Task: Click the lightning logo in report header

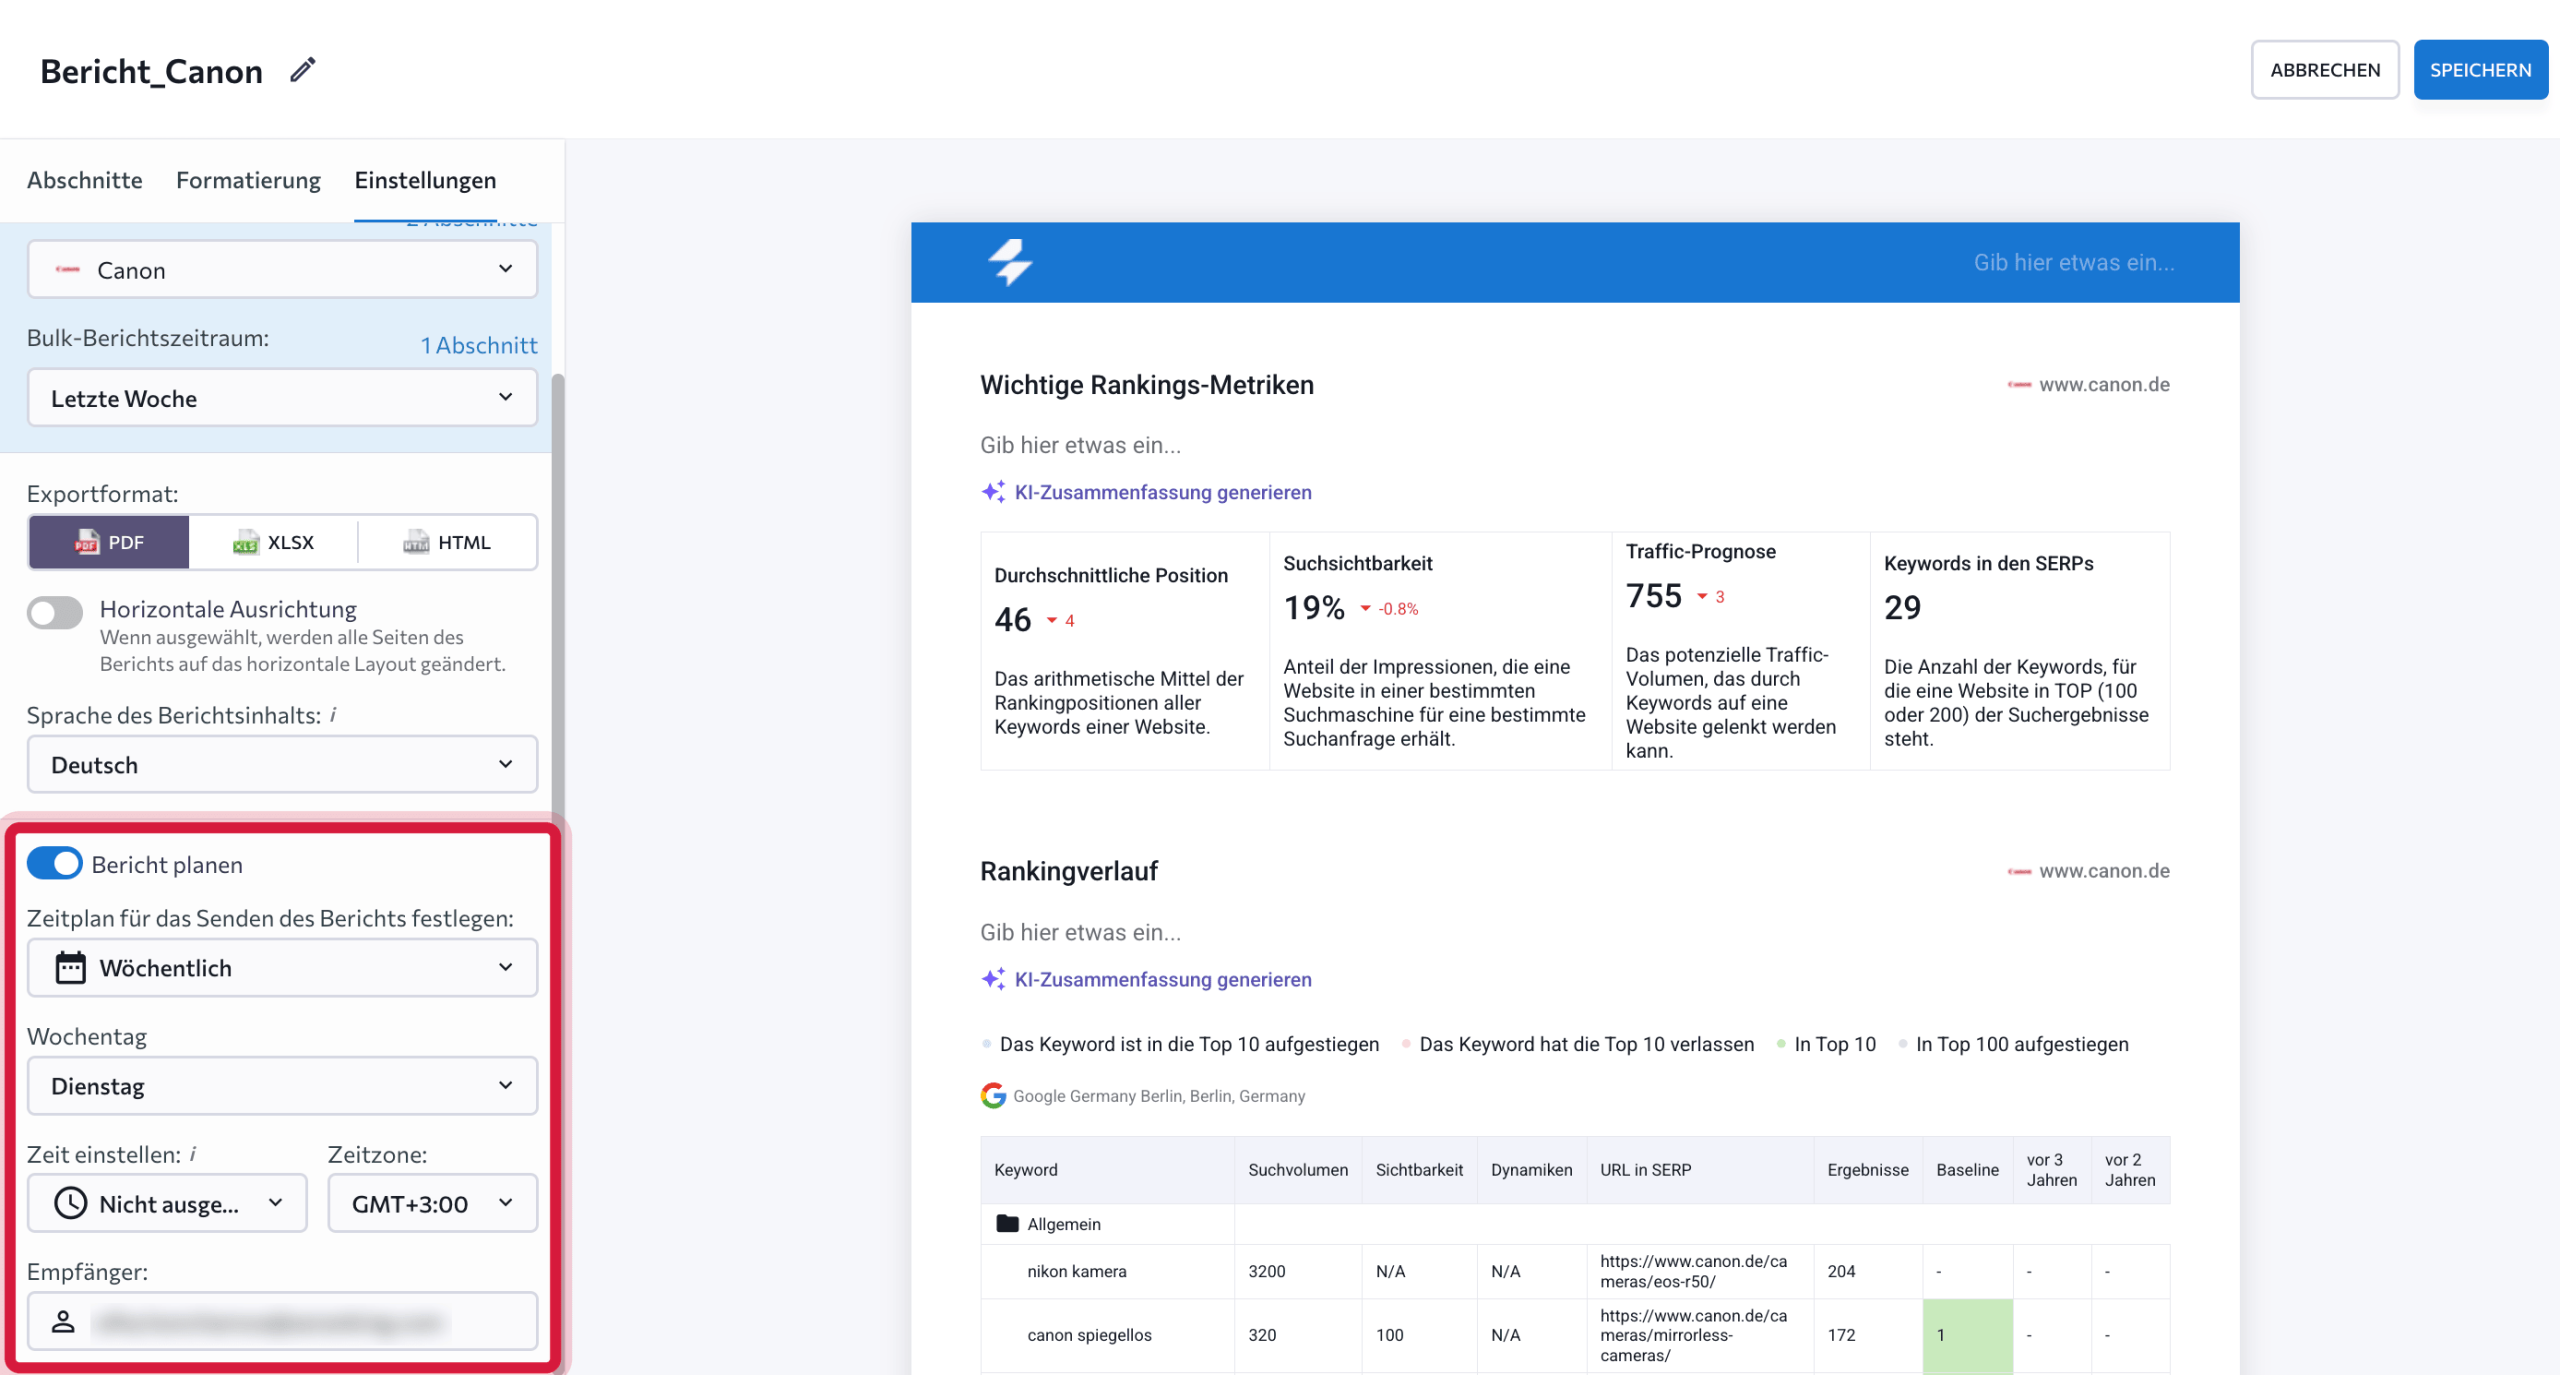Action: (1010, 262)
